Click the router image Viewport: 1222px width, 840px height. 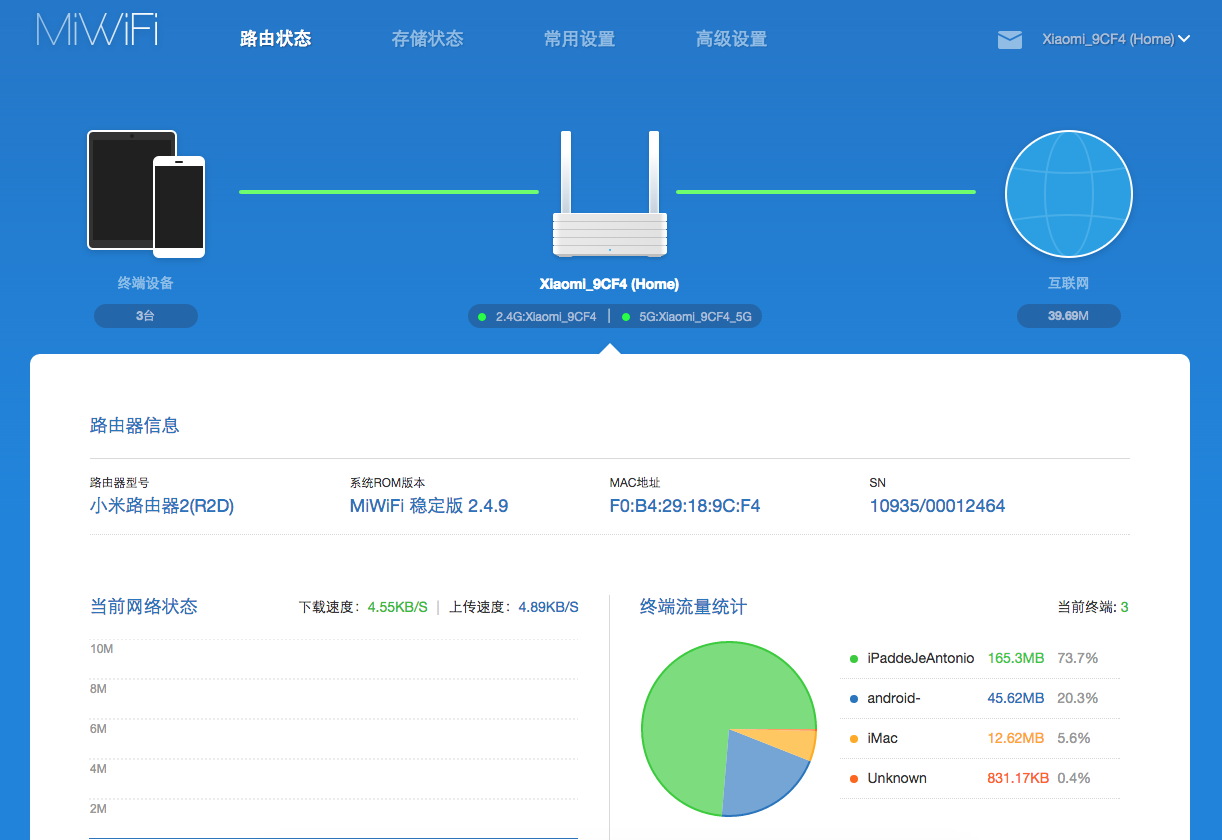610,194
